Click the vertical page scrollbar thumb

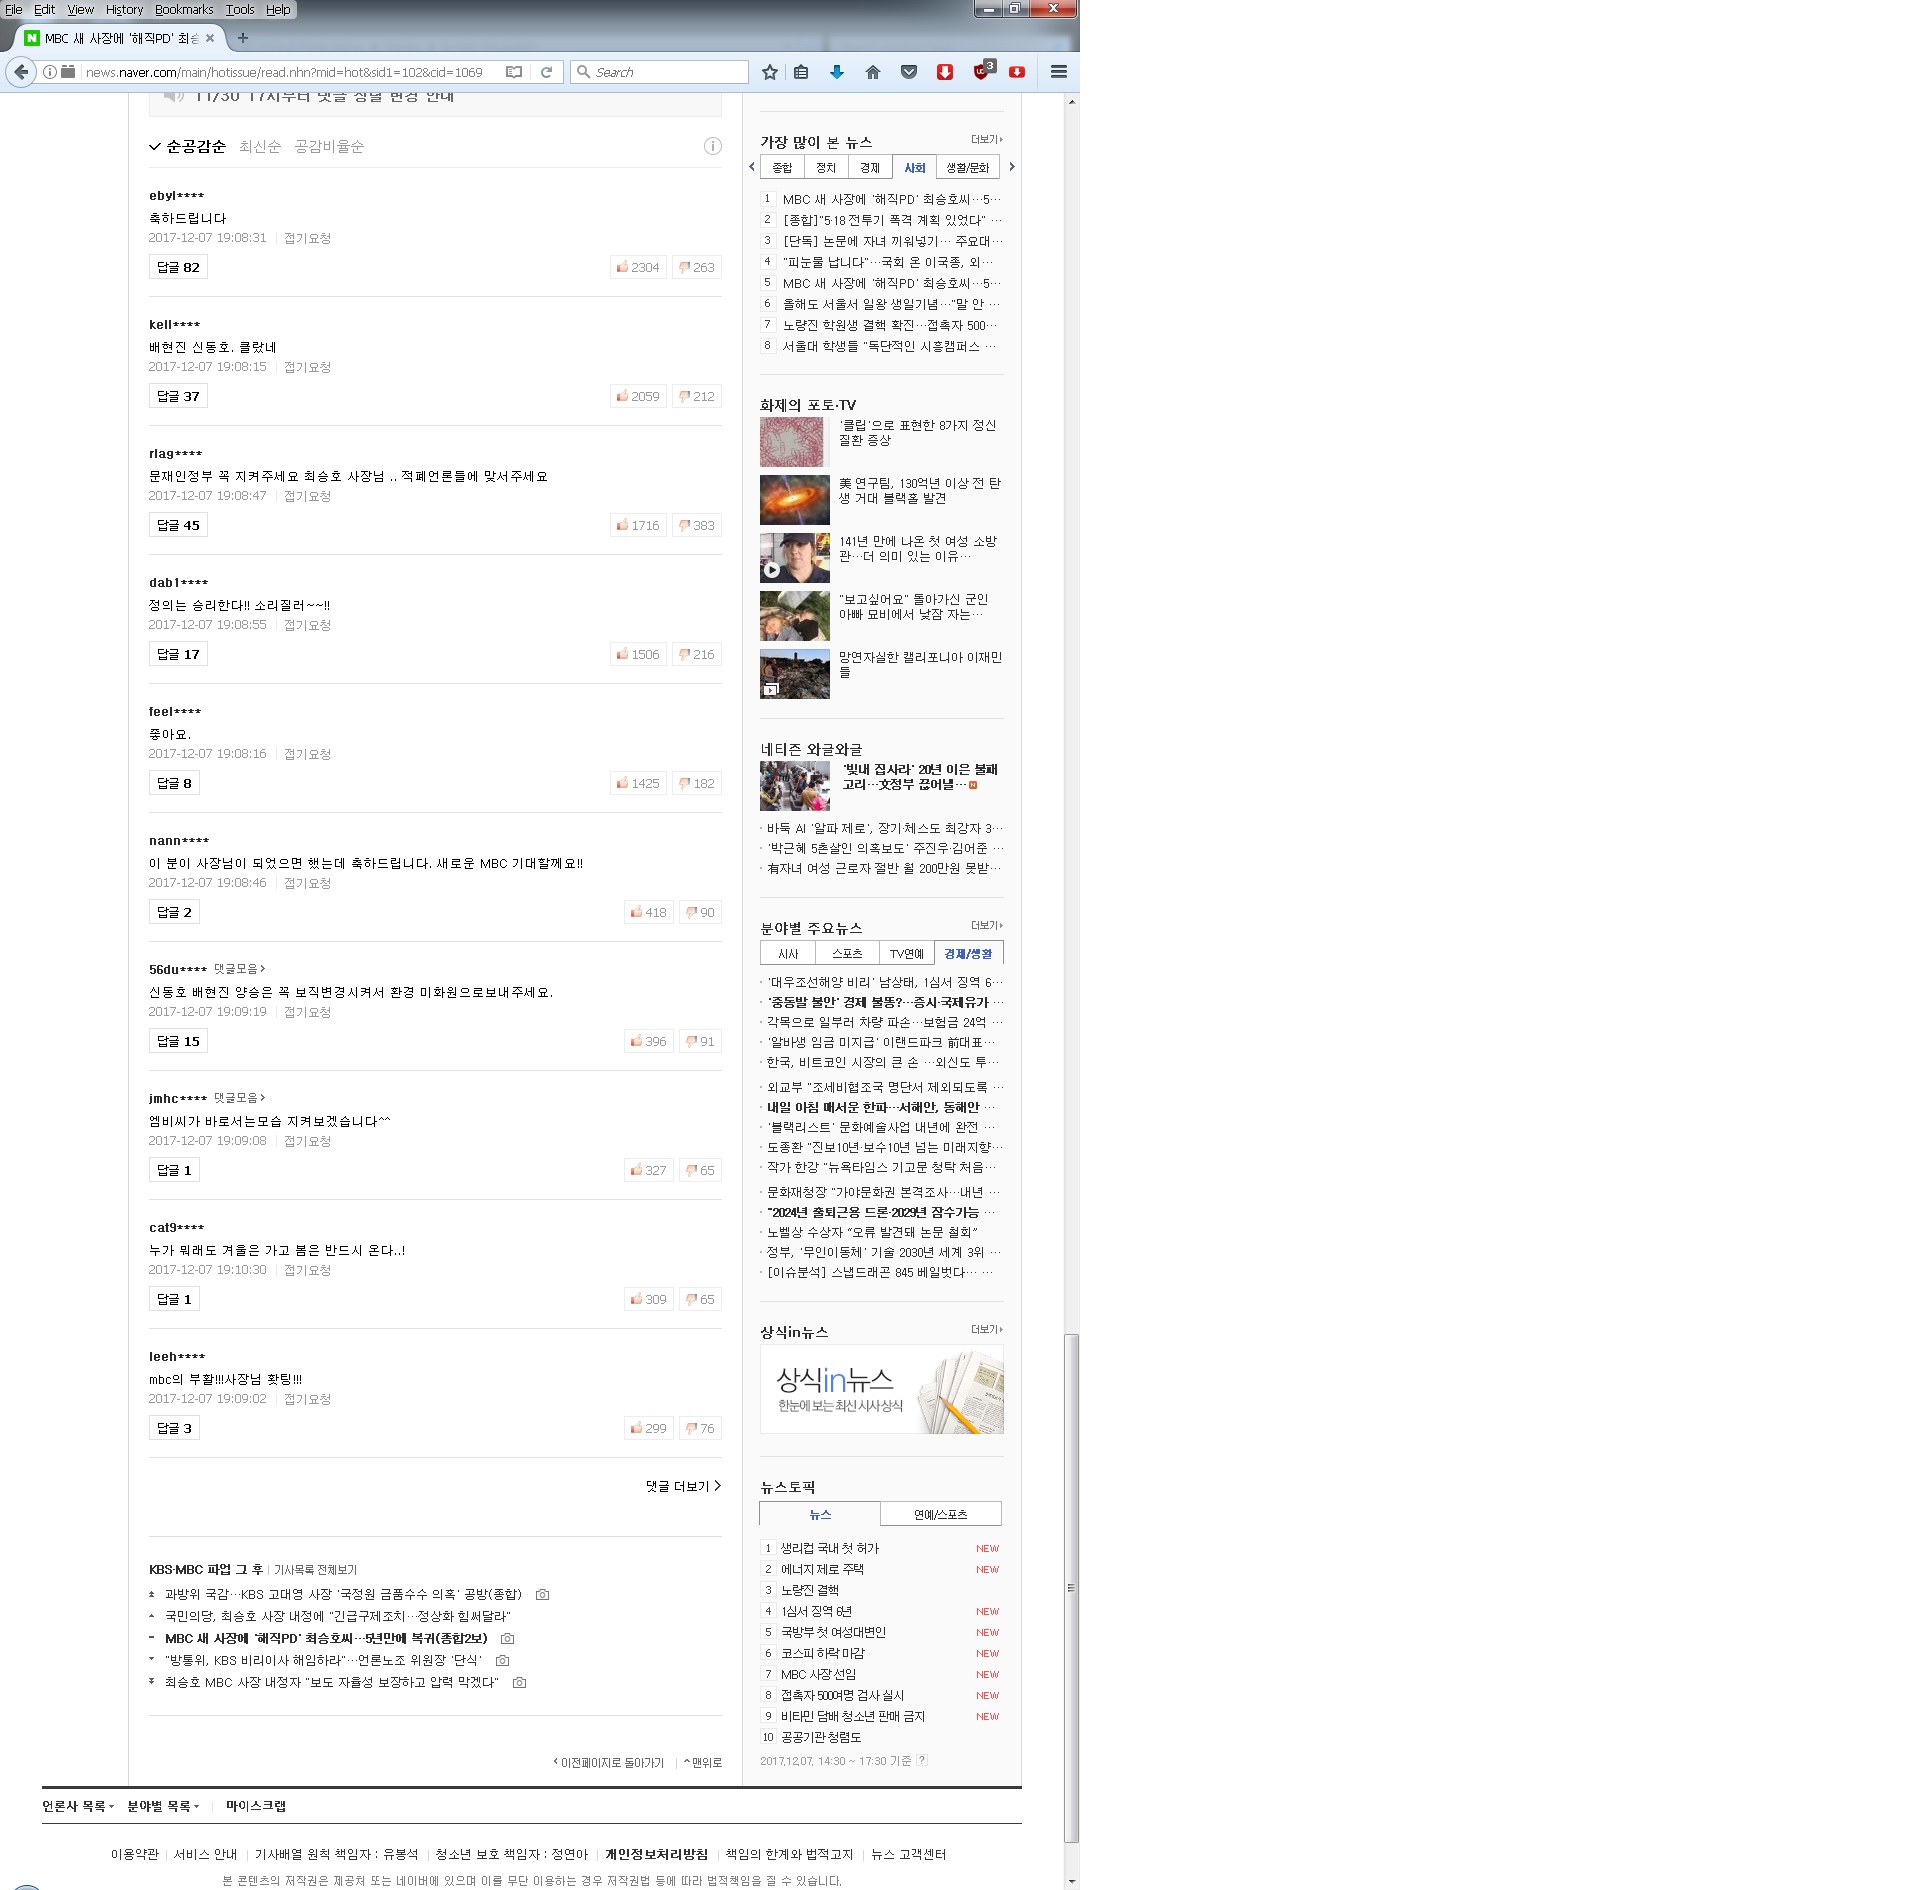click(1071, 1587)
